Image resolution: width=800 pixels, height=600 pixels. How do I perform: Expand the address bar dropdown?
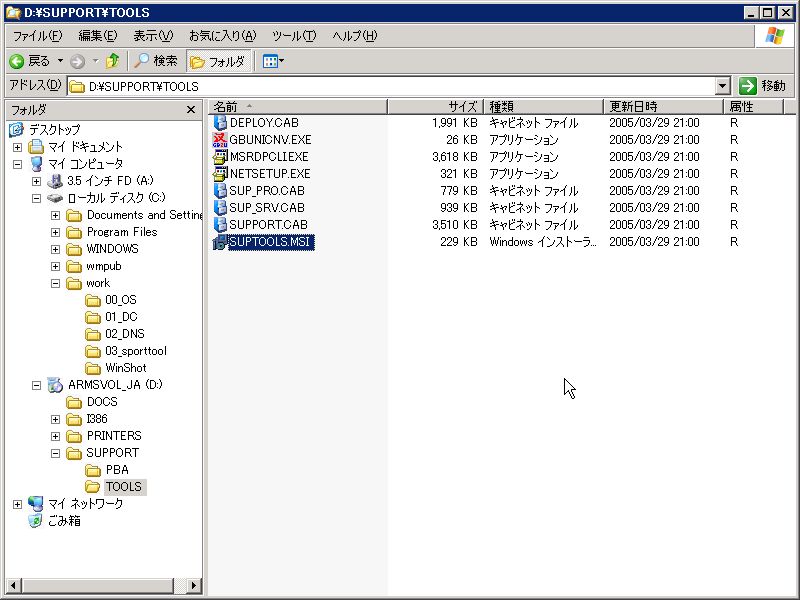(722, 86)
